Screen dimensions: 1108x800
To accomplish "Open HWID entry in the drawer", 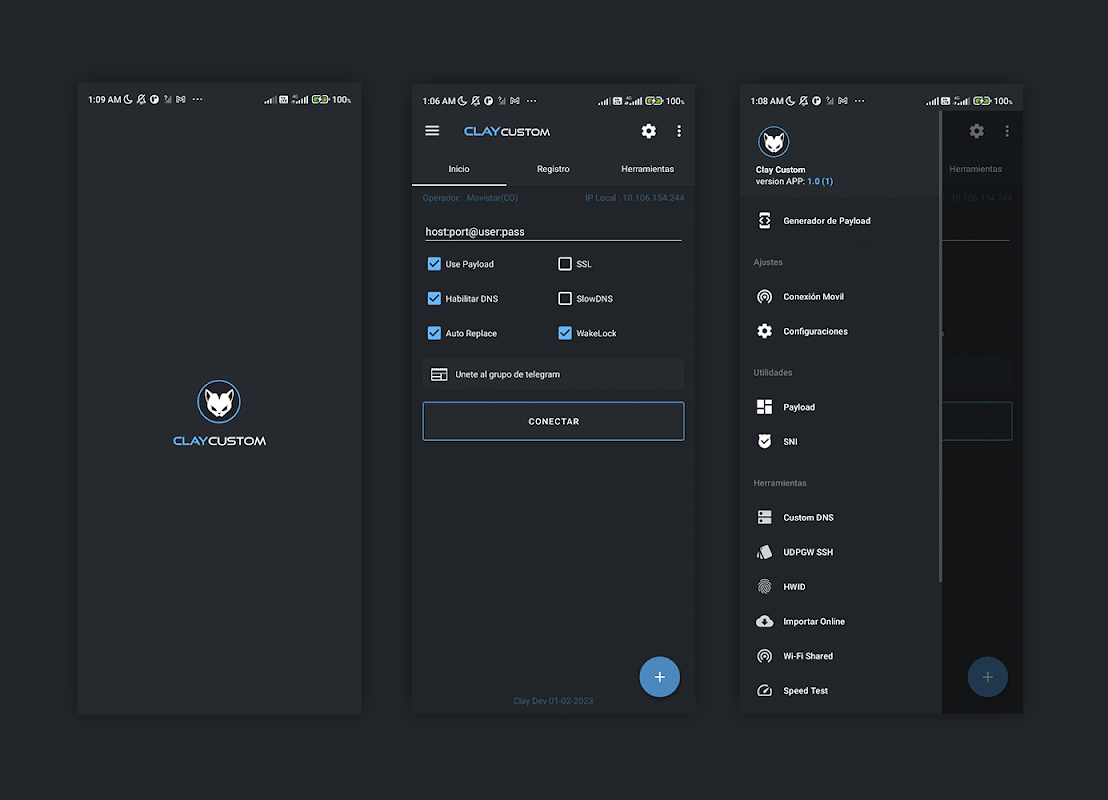I will click(841, 587).
